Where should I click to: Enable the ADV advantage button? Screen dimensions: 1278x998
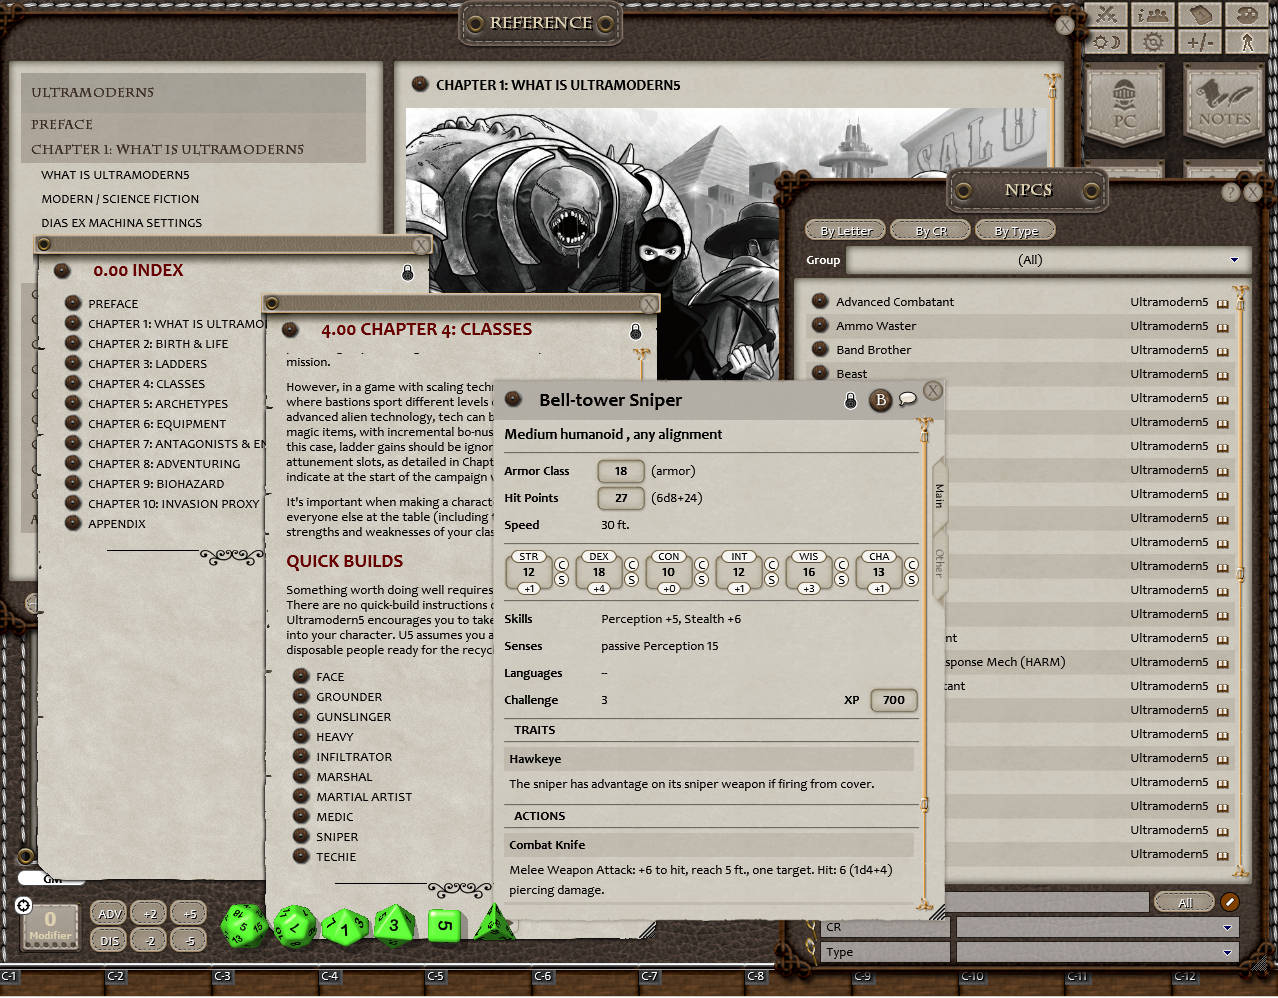[108, 913]
